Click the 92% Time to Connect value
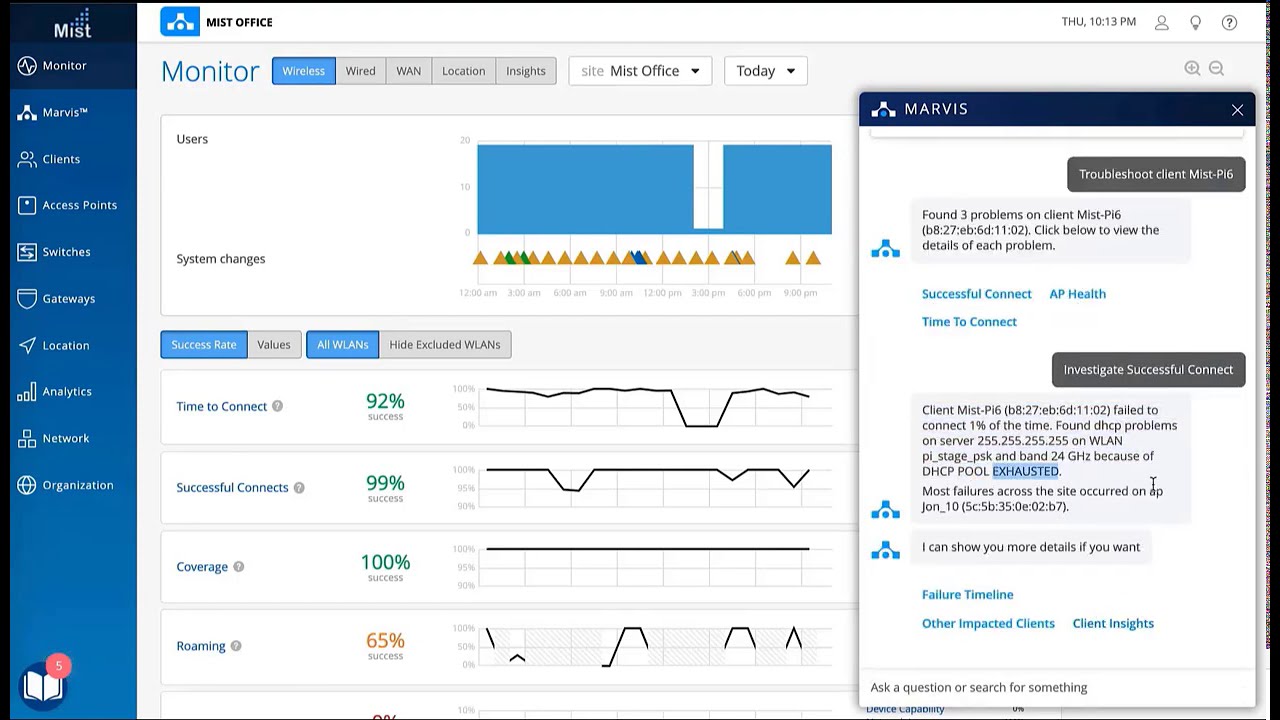The width and height of the screenshot is (1280, 720). [x=385, y=400]
